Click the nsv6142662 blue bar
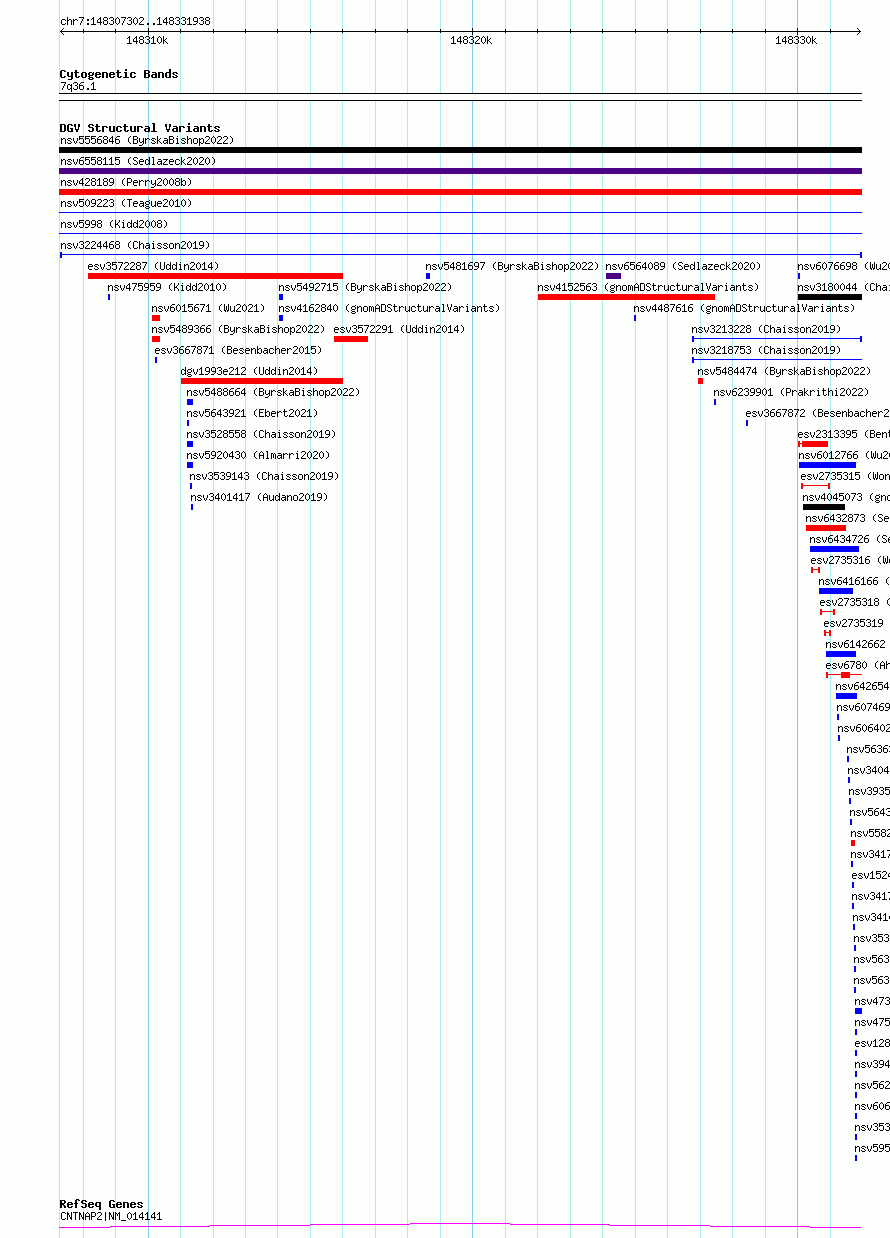The image size is (890, 1238). [x=840, y=654]
